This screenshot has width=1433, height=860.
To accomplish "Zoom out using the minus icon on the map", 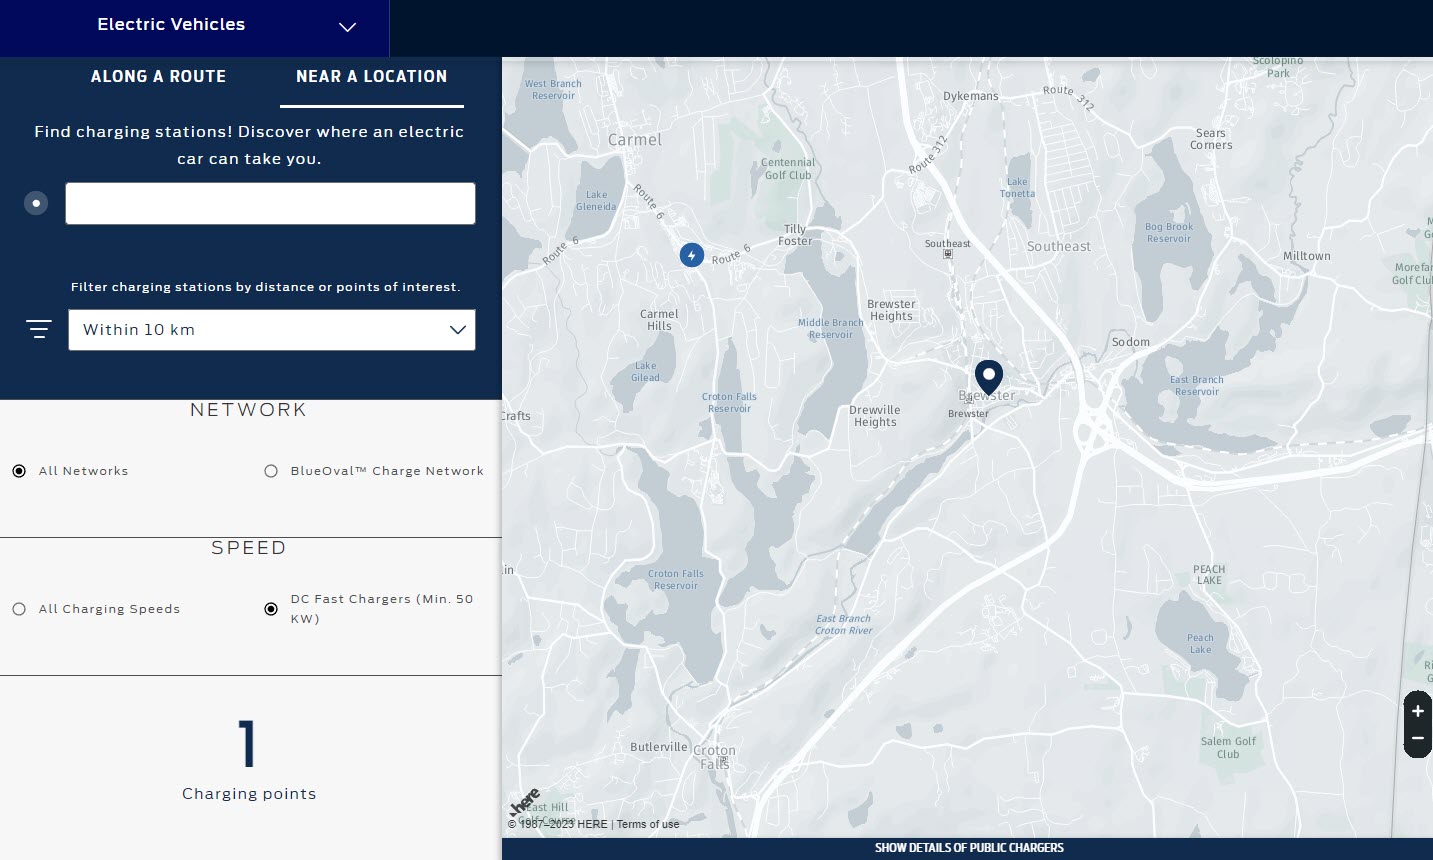I will [1417, 738].
